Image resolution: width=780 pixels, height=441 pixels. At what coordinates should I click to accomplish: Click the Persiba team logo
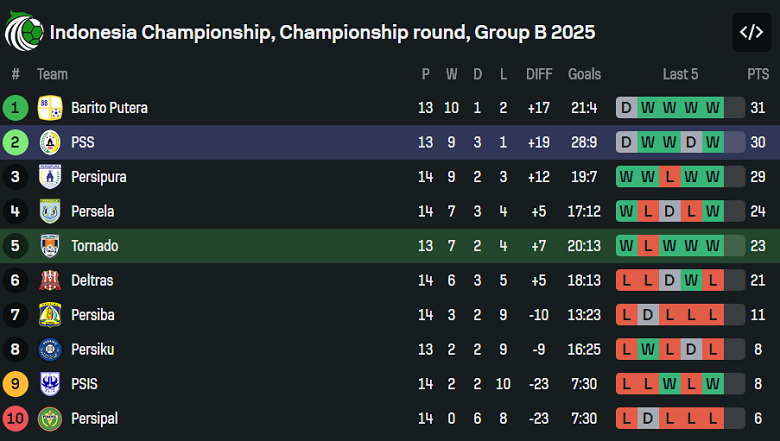click(x=50, y=315)
